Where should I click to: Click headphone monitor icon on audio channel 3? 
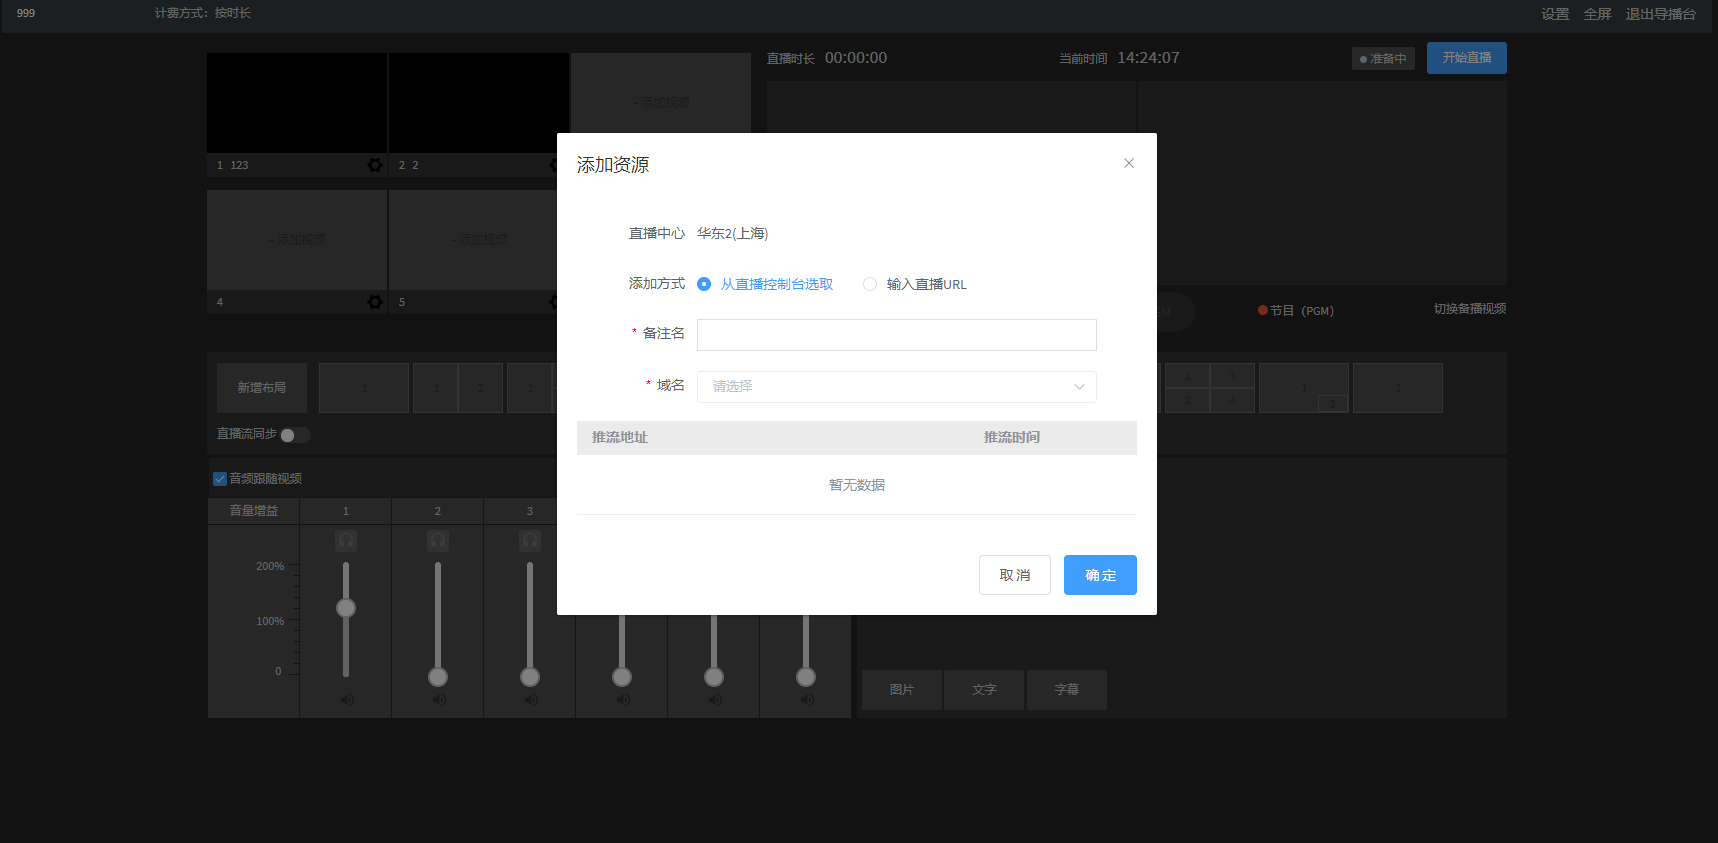530,541
